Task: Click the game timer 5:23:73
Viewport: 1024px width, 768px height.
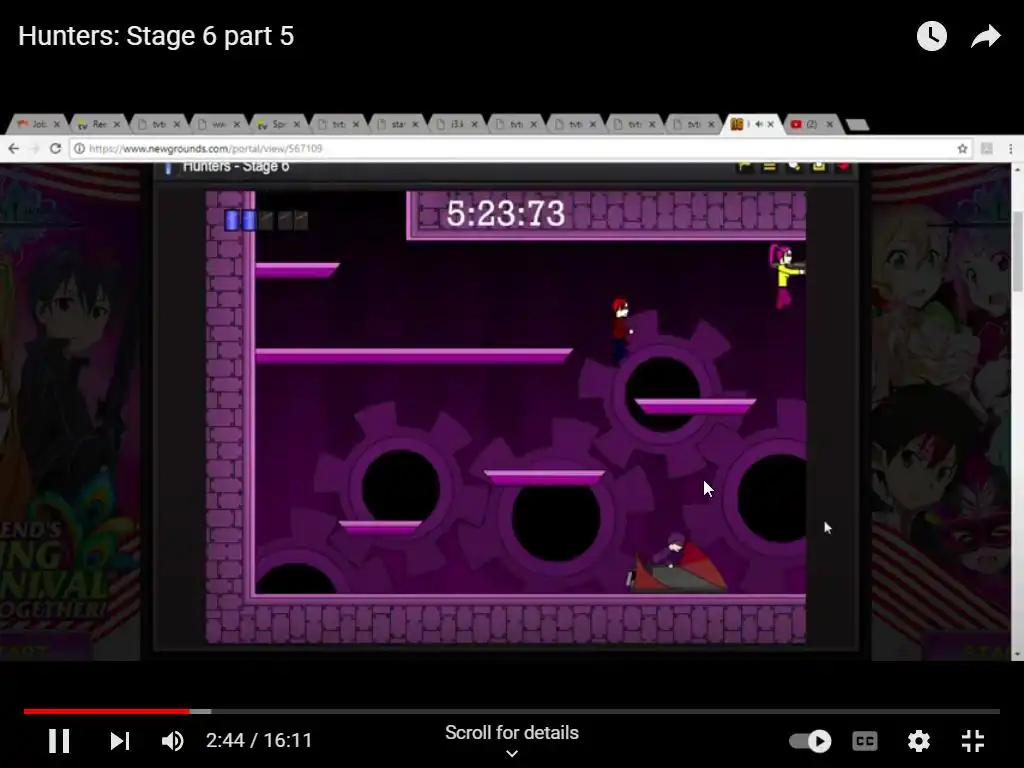Action: (505, 214)
